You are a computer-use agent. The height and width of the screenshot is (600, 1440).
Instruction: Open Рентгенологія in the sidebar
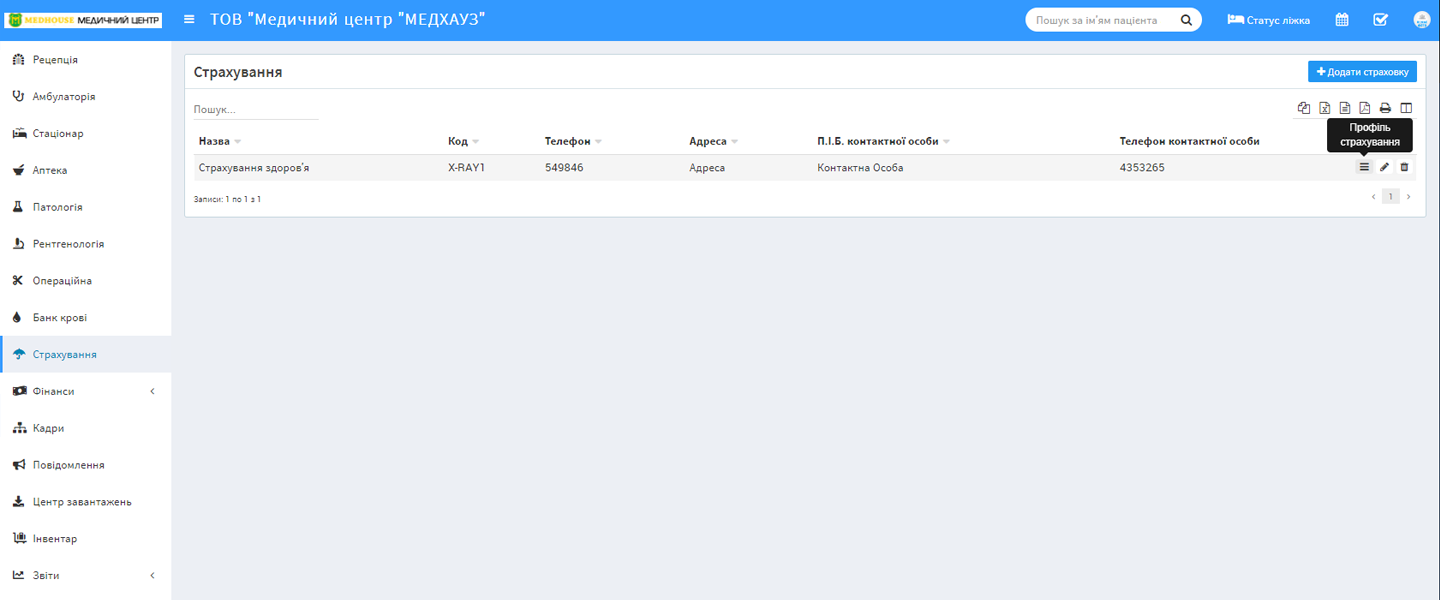86,244
